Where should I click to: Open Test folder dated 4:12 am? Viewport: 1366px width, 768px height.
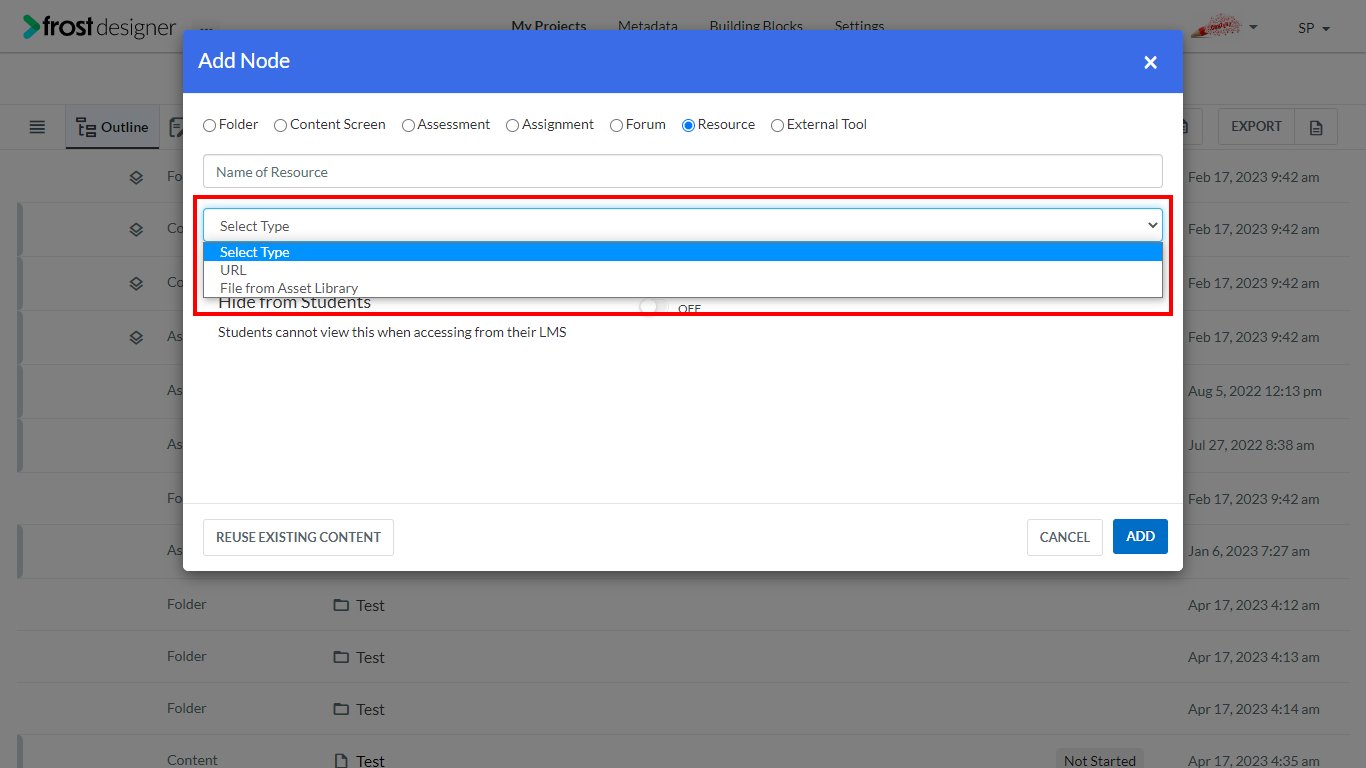[370, 605]
